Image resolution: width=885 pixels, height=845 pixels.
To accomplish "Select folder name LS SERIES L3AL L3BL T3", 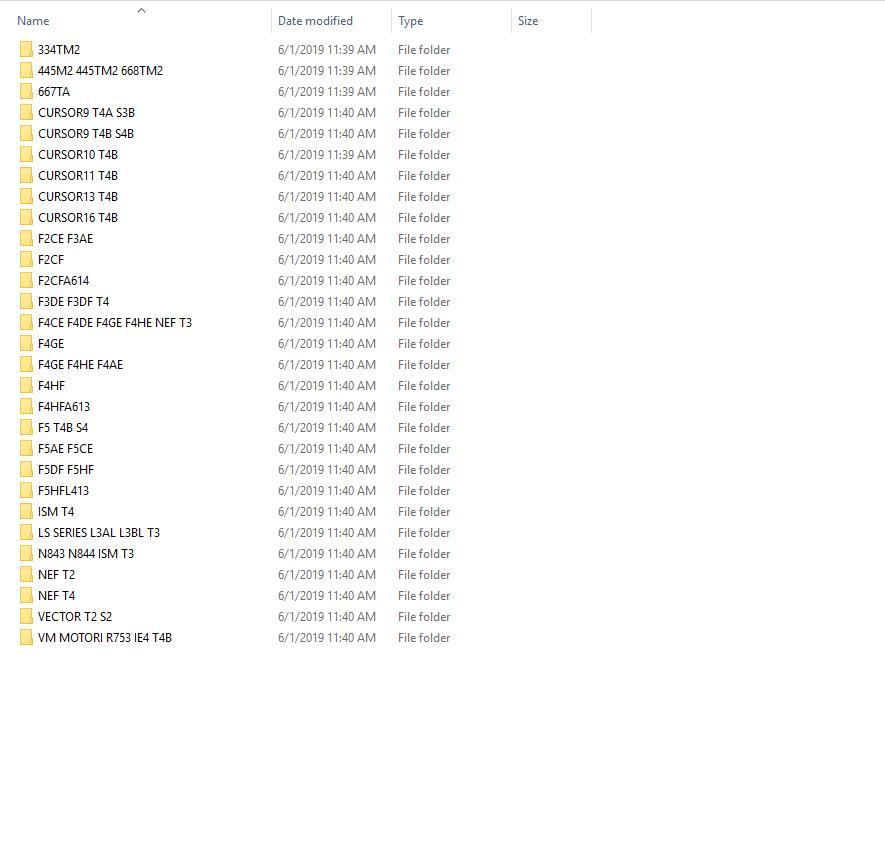I will point(99,533).
